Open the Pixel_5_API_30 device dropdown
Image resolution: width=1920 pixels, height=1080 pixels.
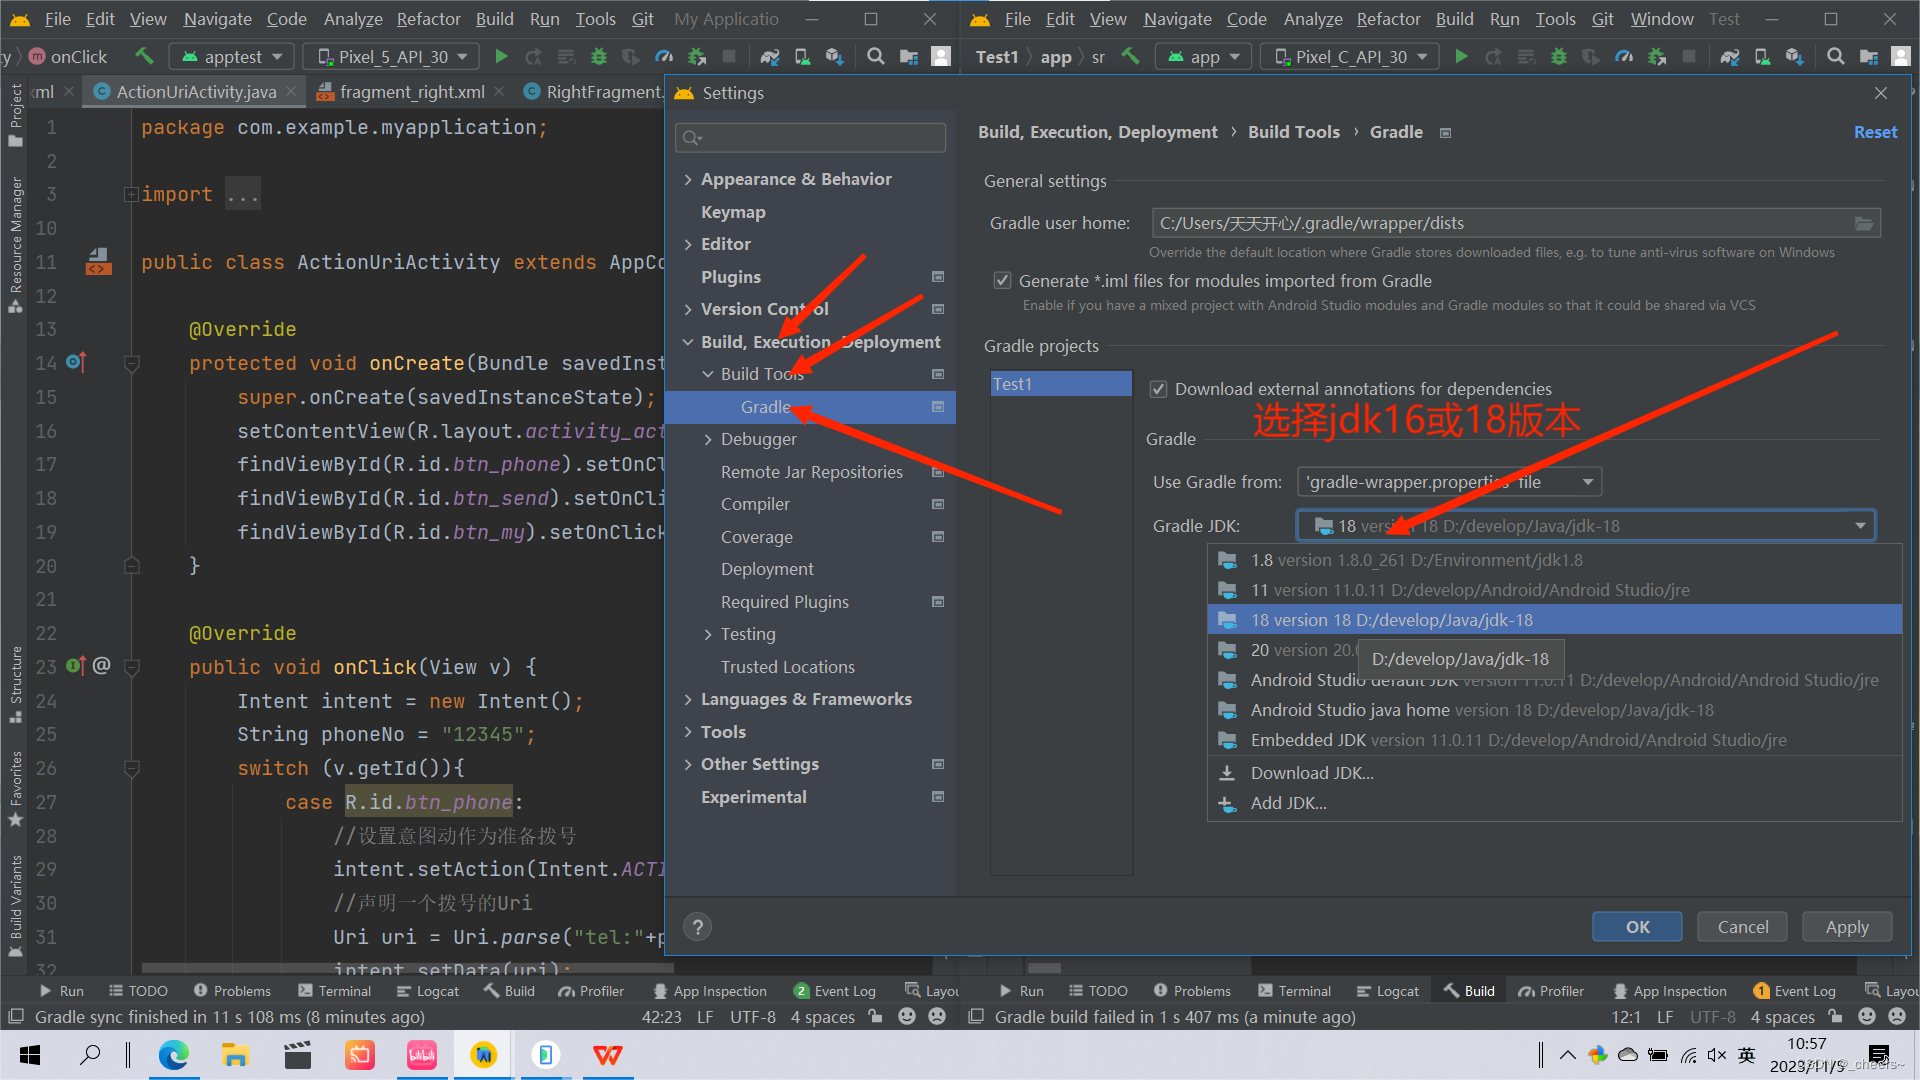[391, 57]
